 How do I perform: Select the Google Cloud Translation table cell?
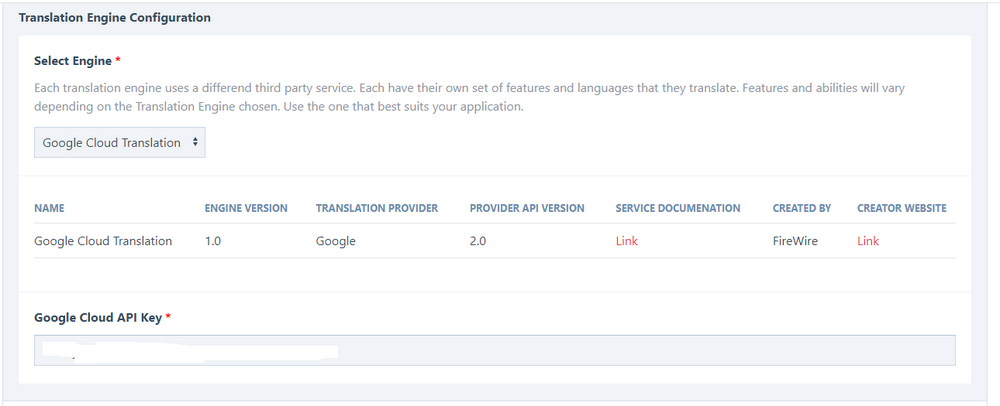coord(103,241)
